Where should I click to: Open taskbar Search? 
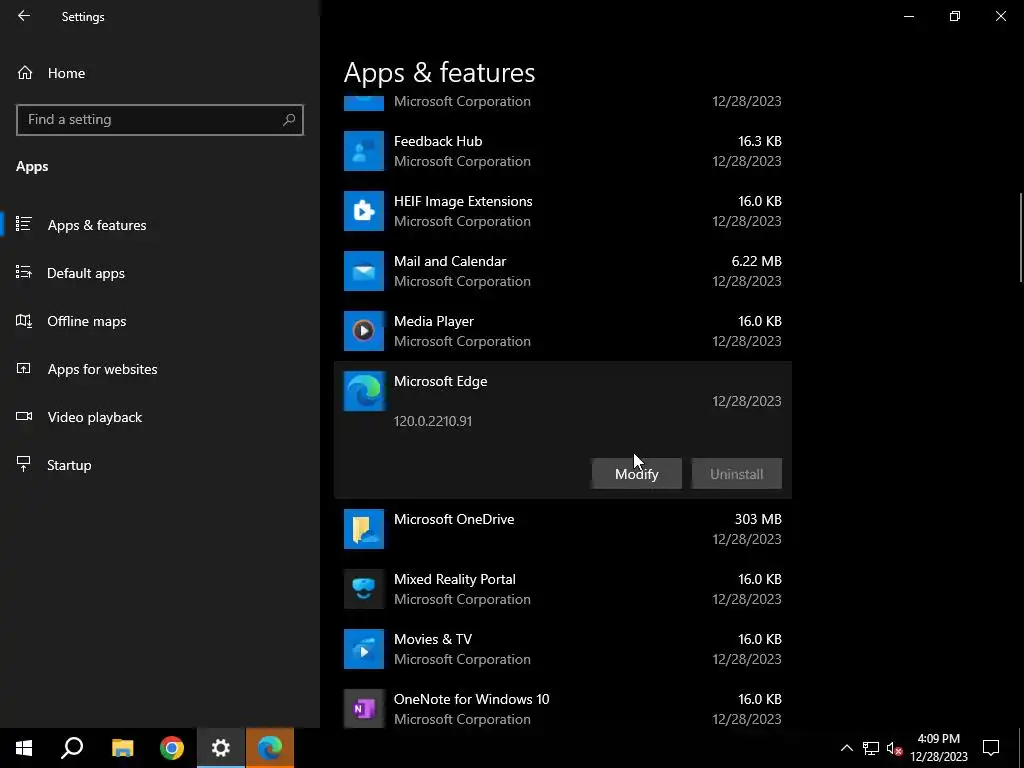(x=72, y=748)
